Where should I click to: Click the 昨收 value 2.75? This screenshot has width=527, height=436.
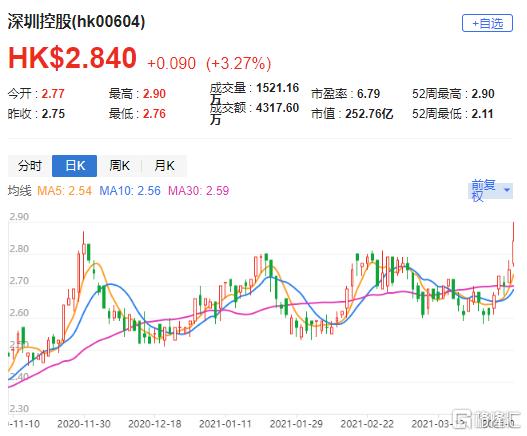pyautogui.click(x=53, y=114)
